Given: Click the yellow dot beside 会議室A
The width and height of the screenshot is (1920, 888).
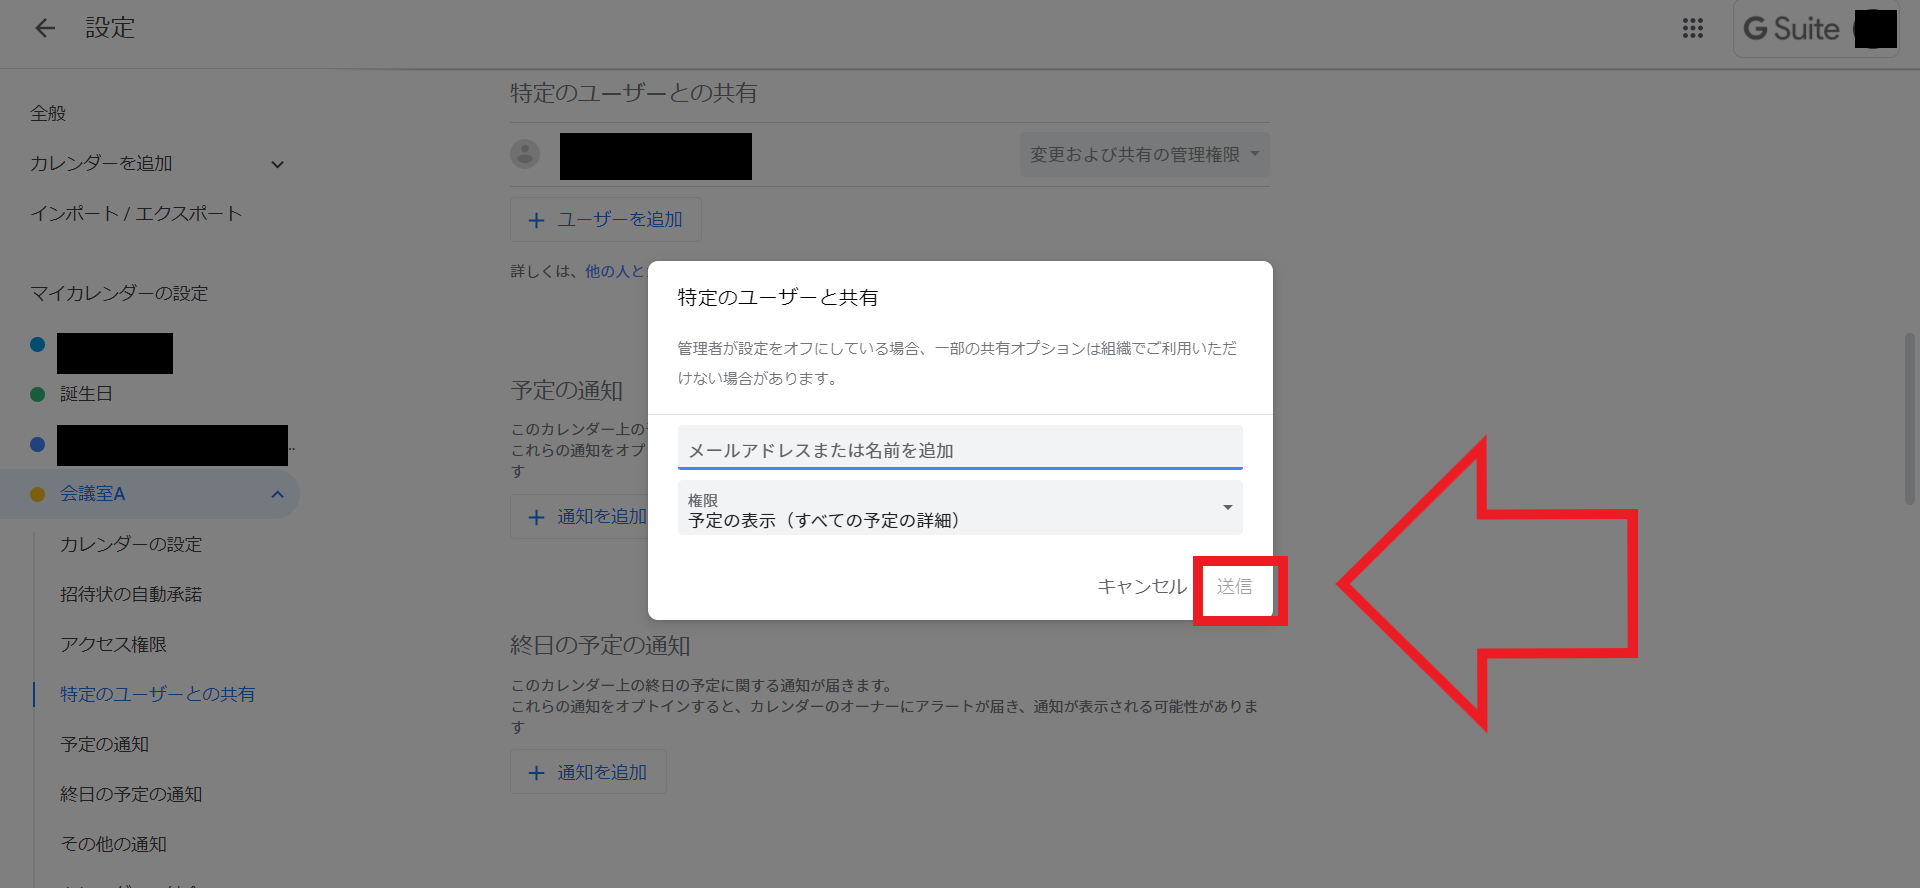Looking at the screenshot, I should point(38,494).
